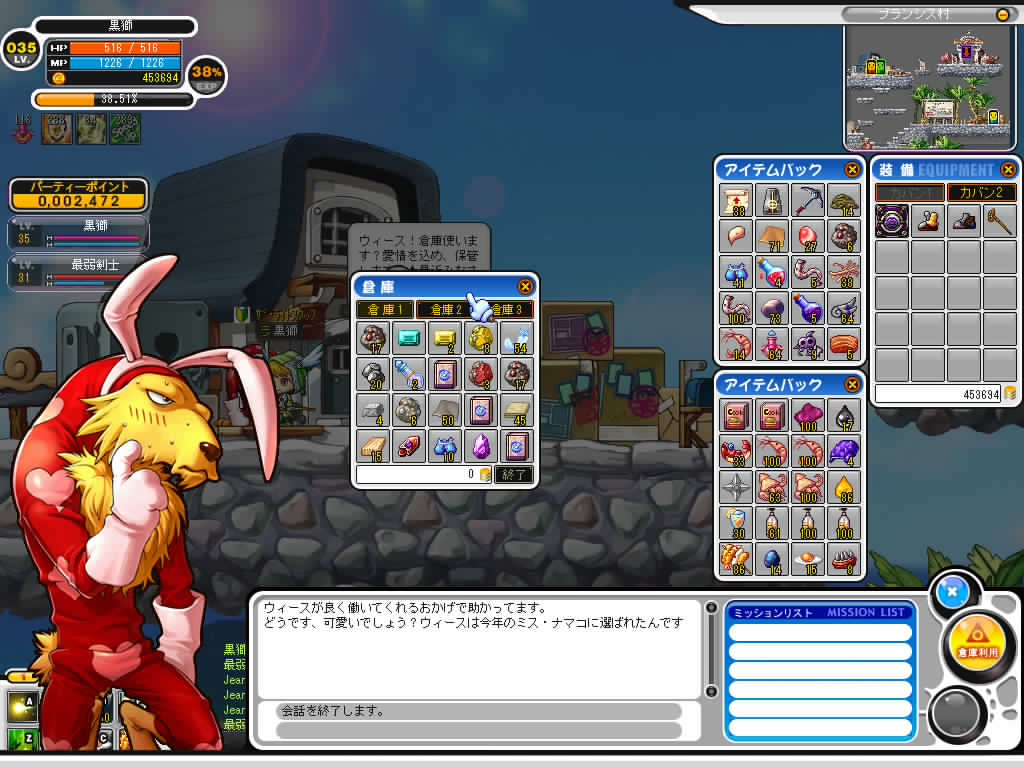Image resolution: width=1024 pixels, height=768 pixels.
Task: Select the metronome item in the item bag
Action: coord(771,200)
